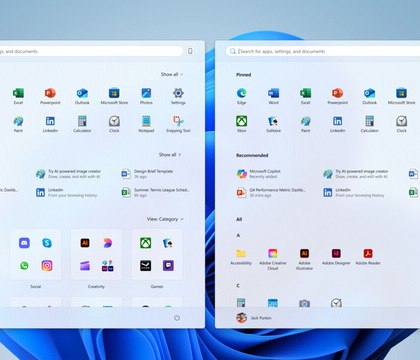This screenshot has height=360, width=420.
Task: Open AI-powered image creator in right Start menu
Action: [x=356, y=174]
